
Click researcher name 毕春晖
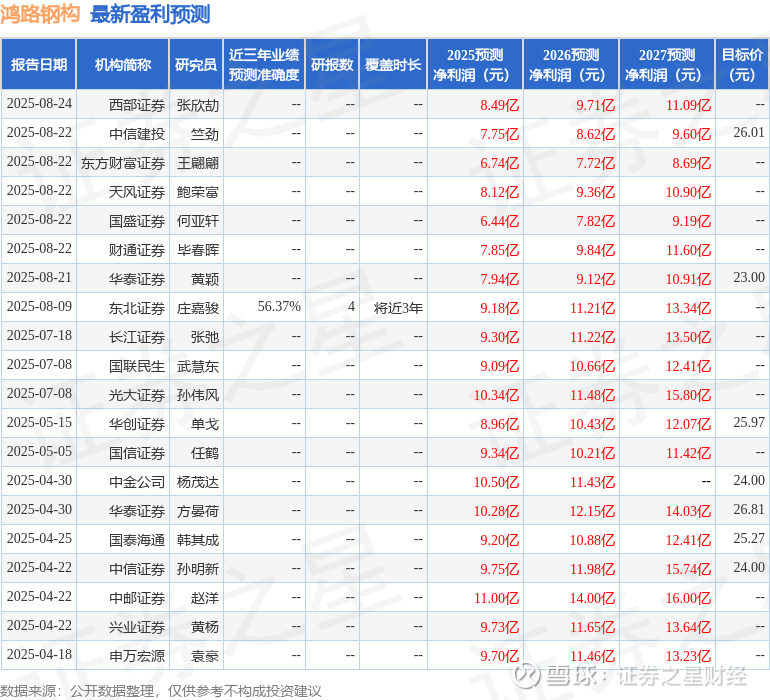point(197,250)
